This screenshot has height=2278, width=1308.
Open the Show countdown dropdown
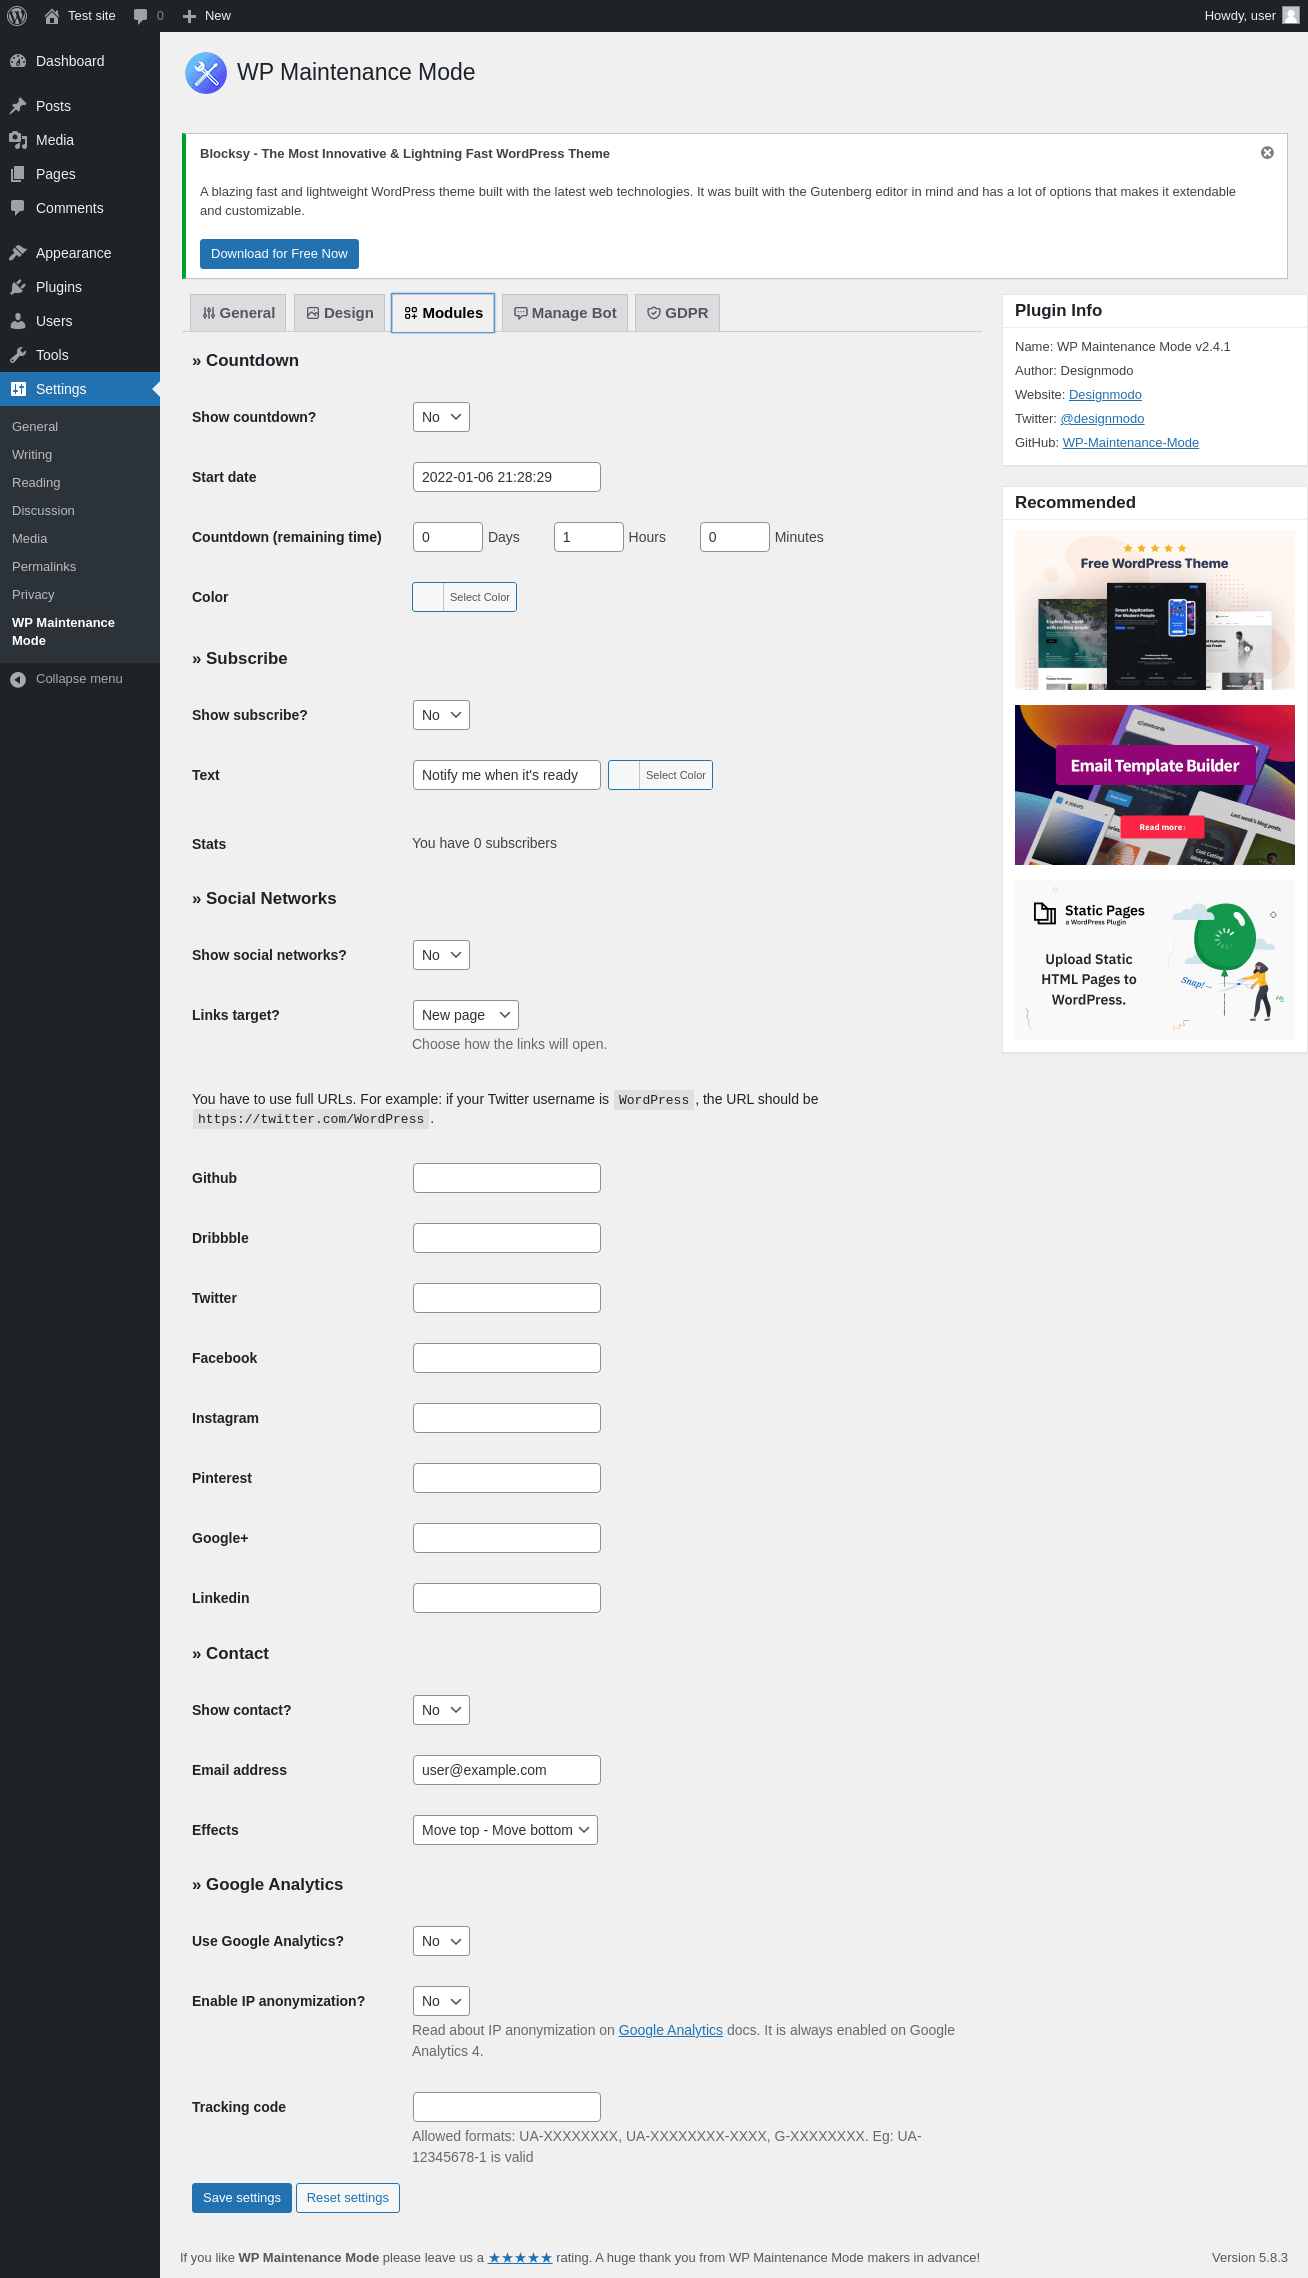(x=441, y=417)
